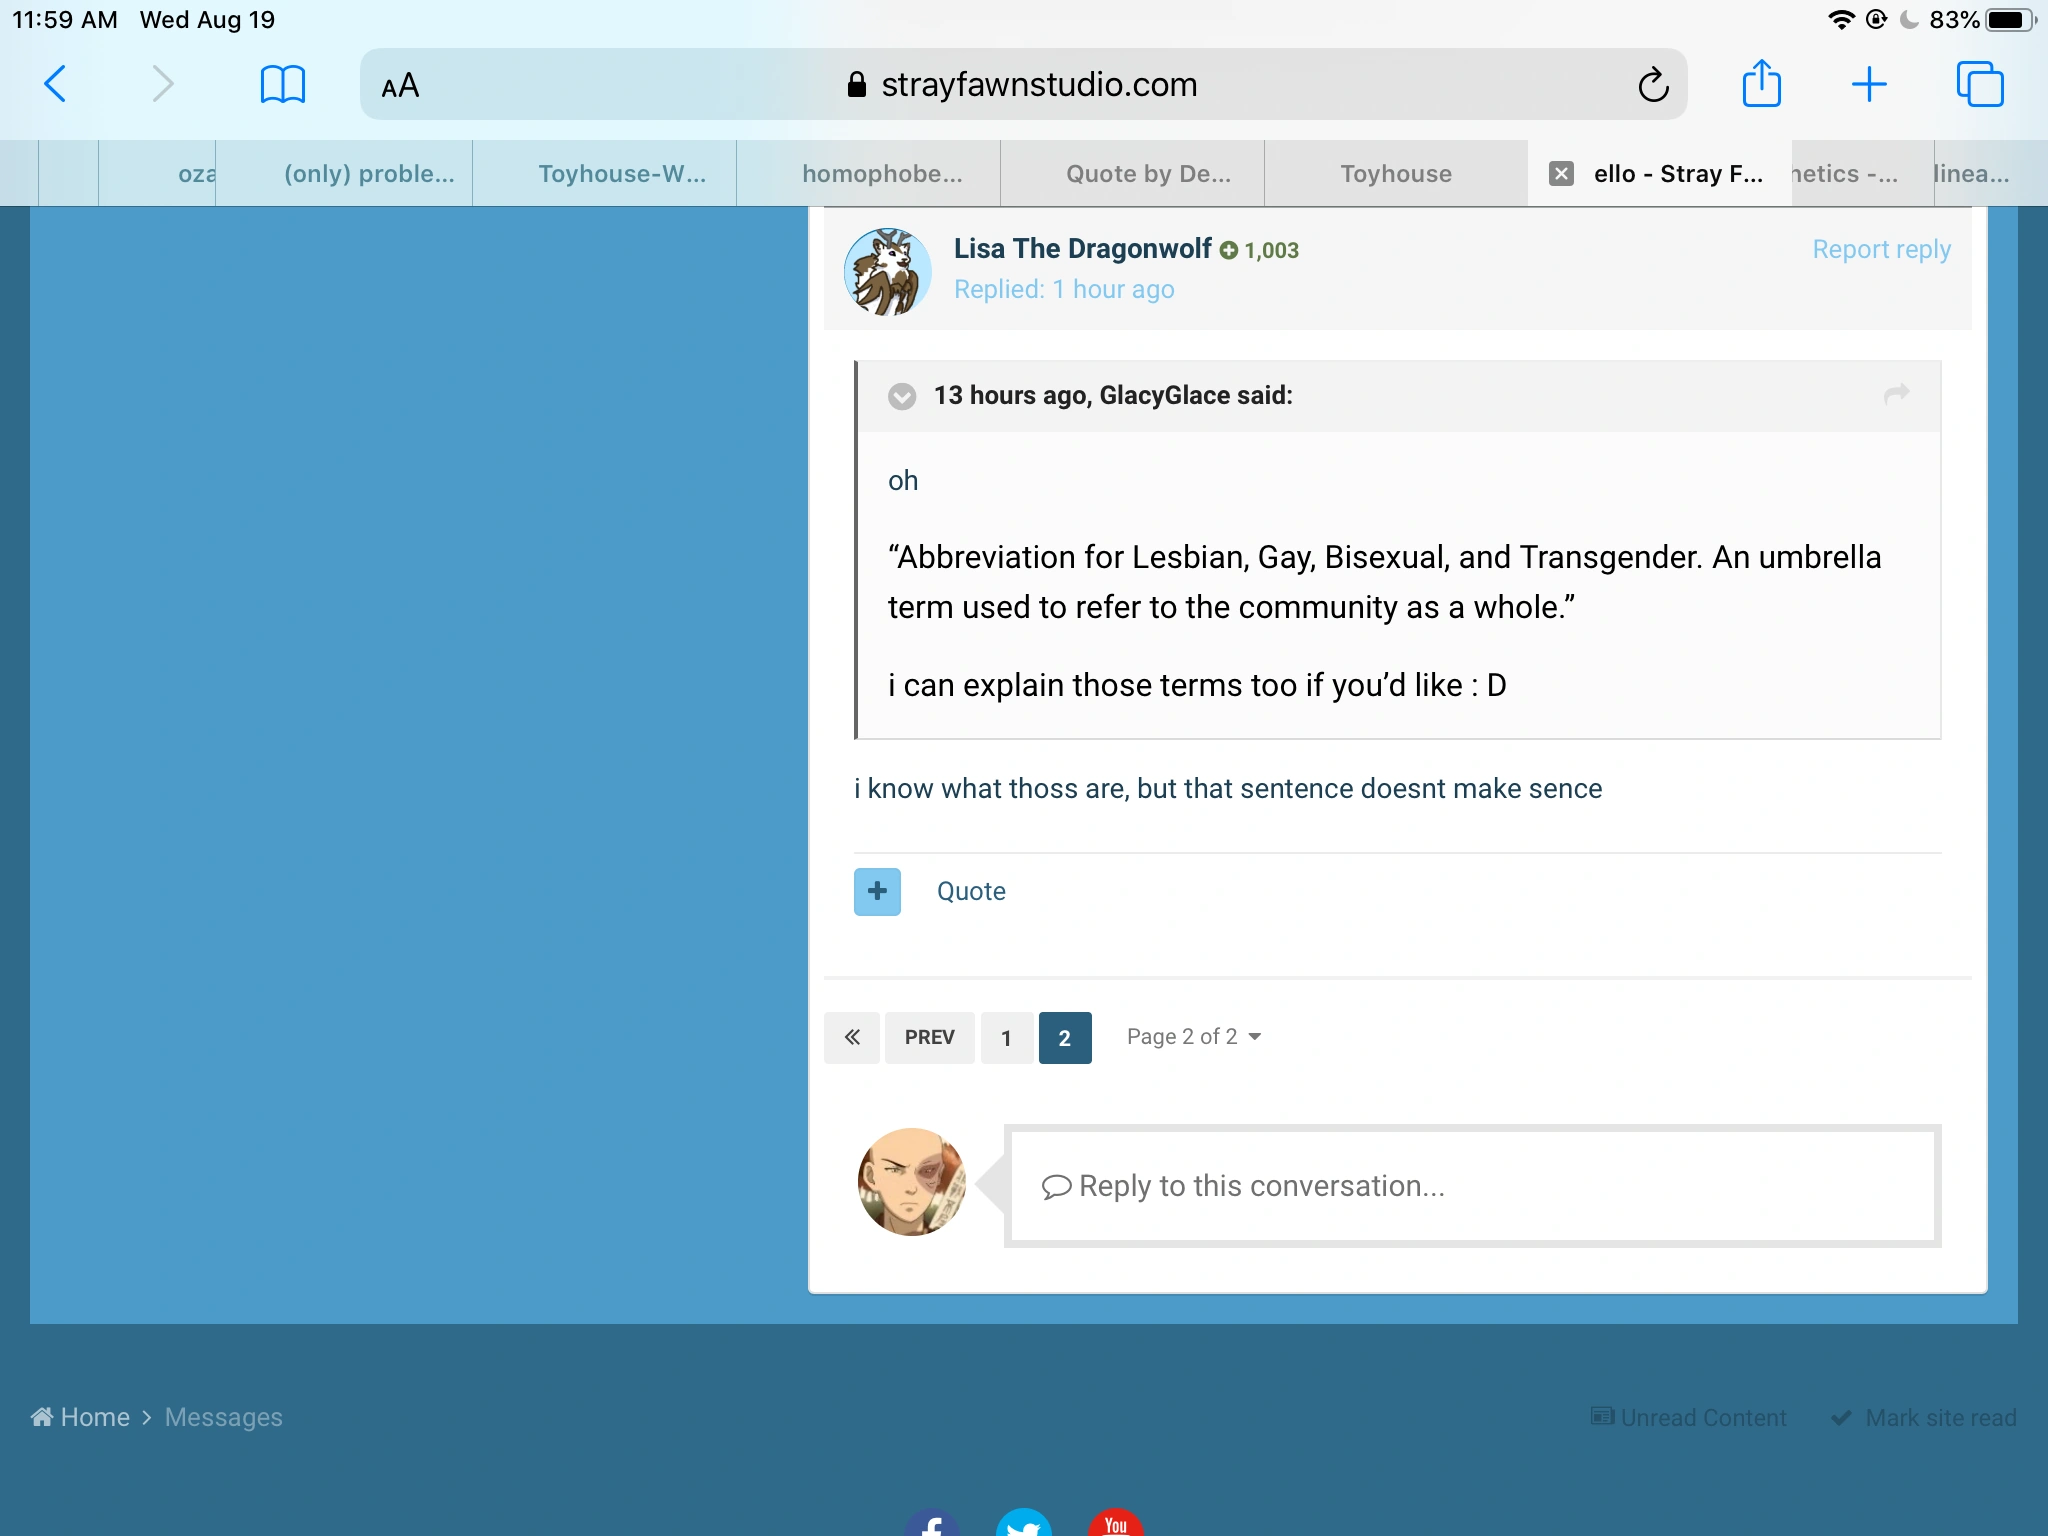
Task: Click Reply to this conversation field
Action: 1471,1186
